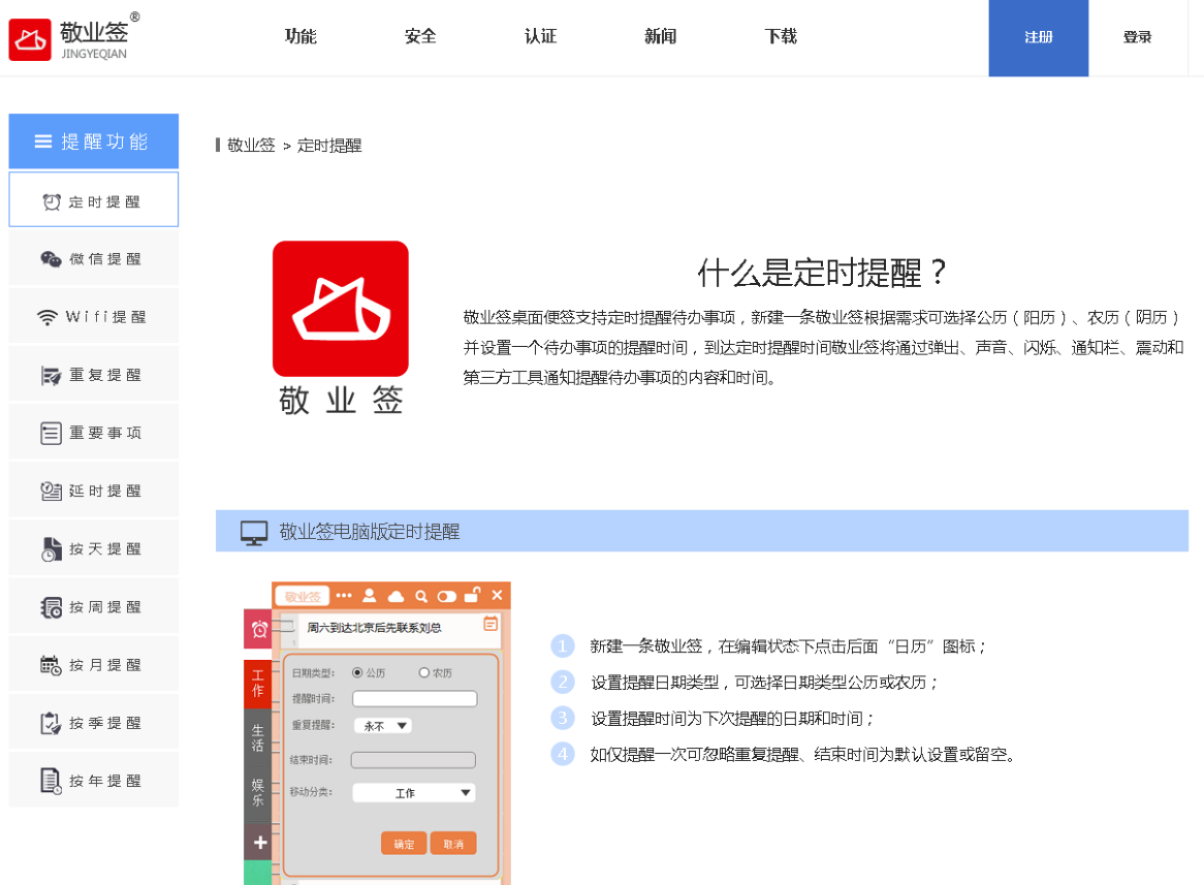Click the plus tab to add a category
The height and width of the screenshot is (885, 1204).
coord(259,842)
